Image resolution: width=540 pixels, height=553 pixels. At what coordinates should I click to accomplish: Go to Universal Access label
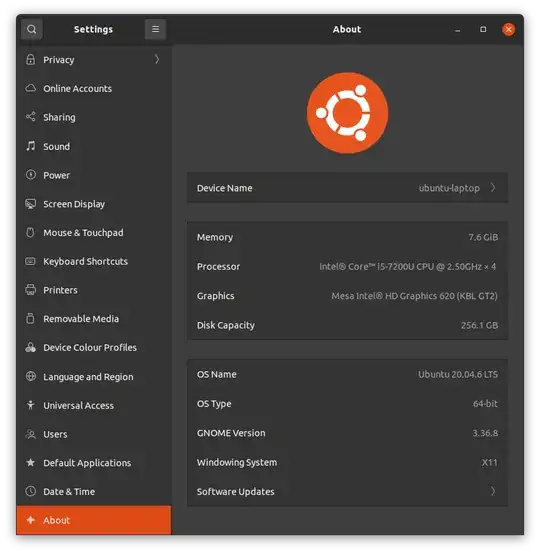pos(78,405)
